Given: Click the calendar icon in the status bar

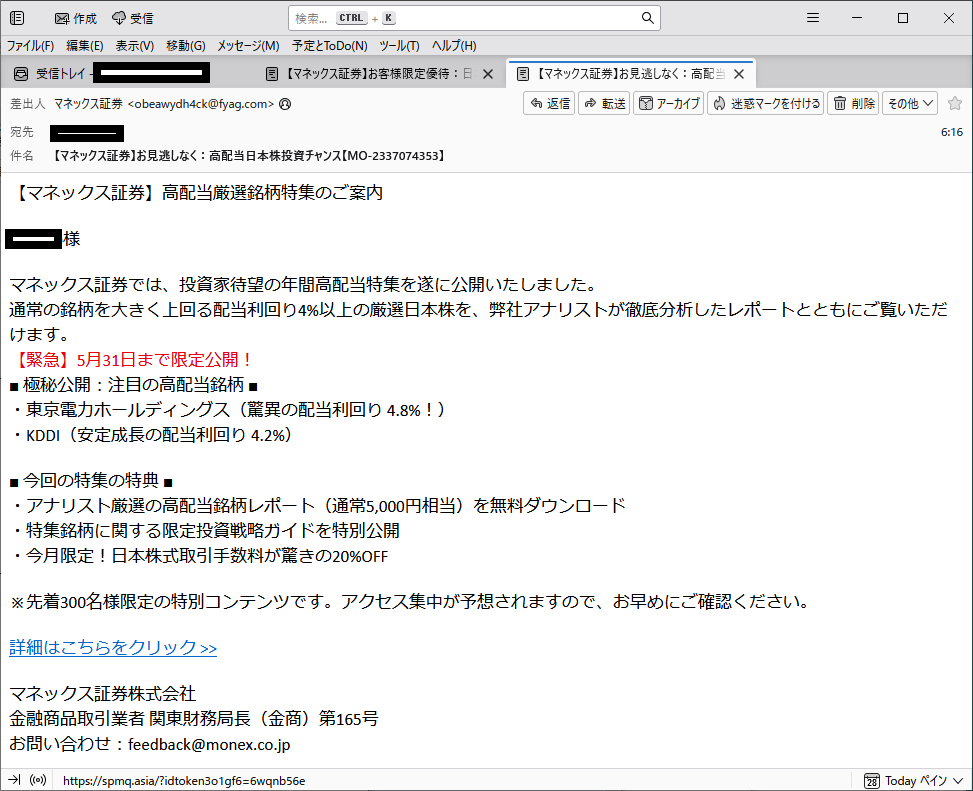Looking at the screenshot, I should 872,780.
